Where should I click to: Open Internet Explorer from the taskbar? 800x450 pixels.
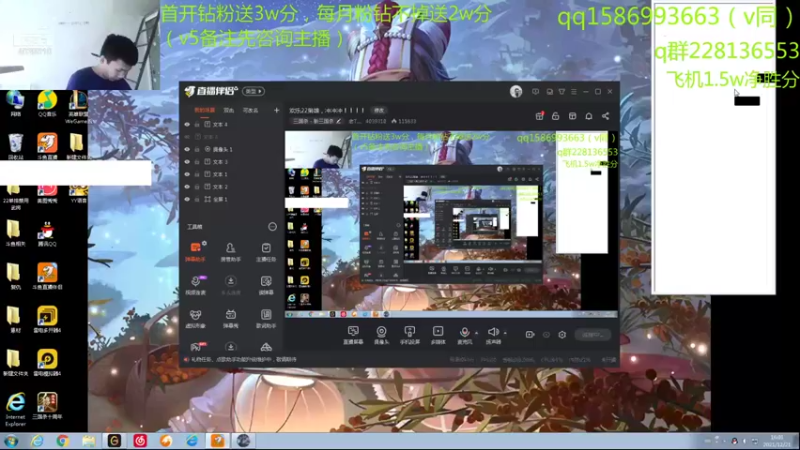[37, 441]
